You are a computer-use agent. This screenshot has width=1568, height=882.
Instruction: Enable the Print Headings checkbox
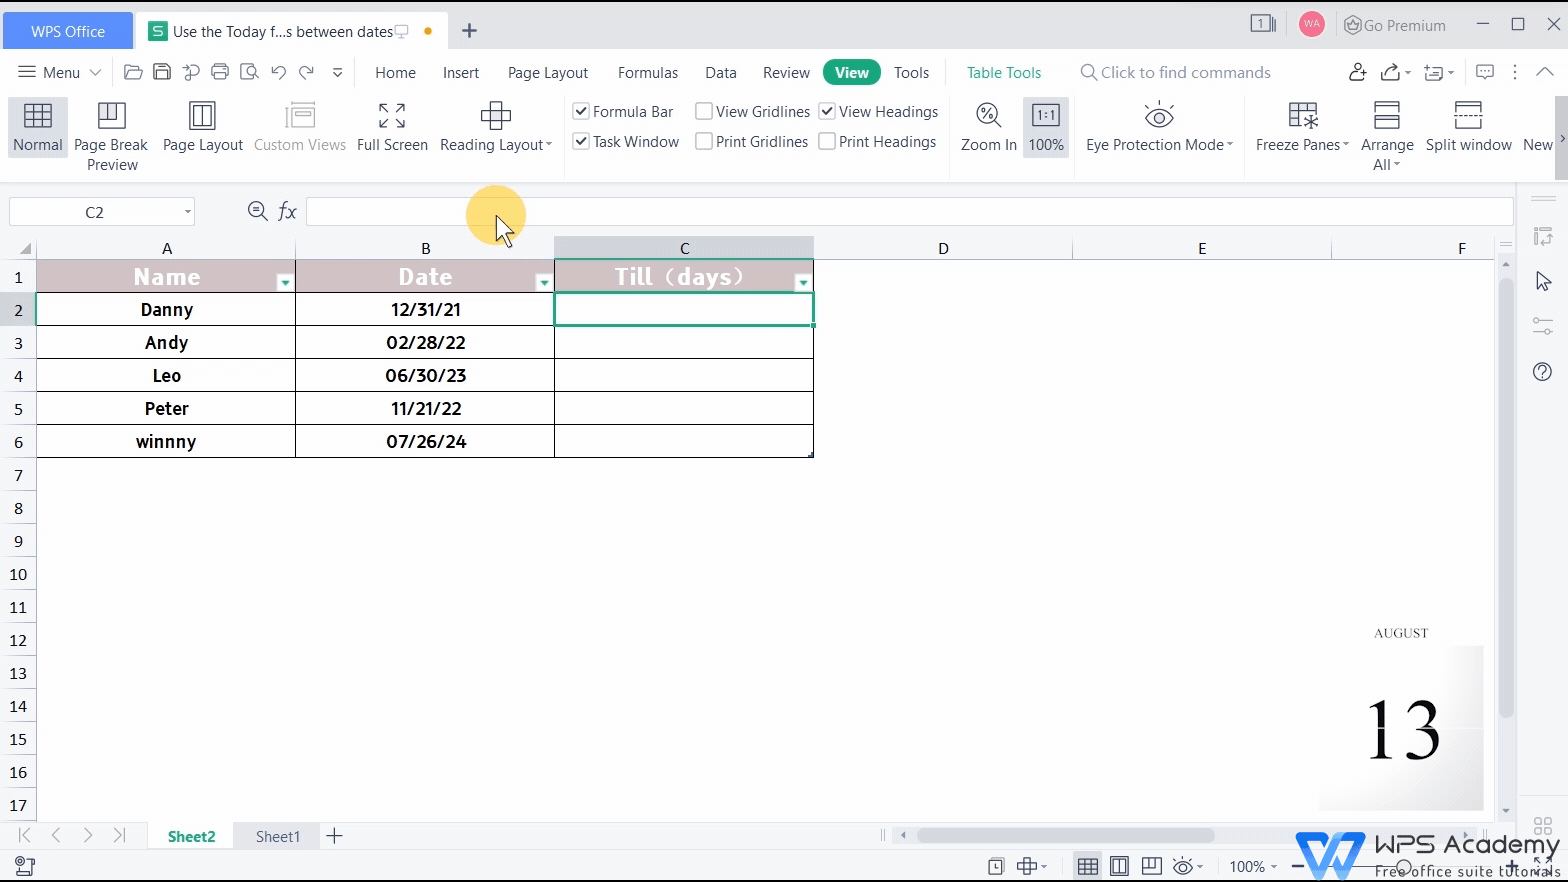(x=827, y=142)
